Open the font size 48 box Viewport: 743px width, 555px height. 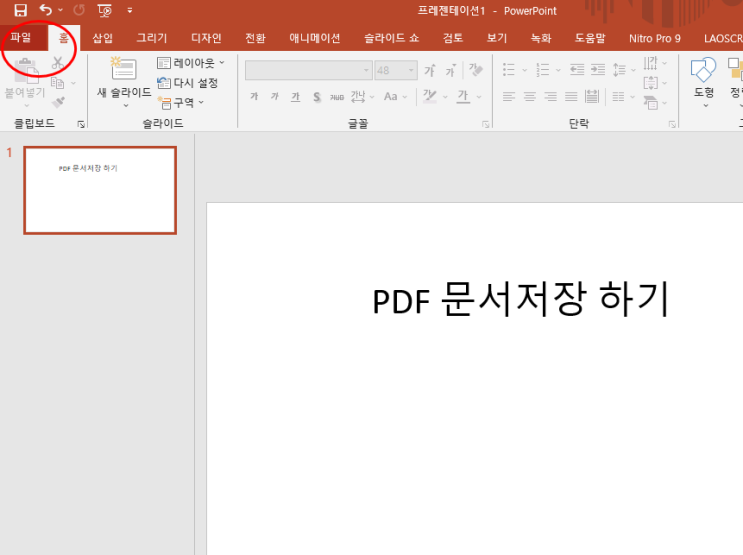396,71
